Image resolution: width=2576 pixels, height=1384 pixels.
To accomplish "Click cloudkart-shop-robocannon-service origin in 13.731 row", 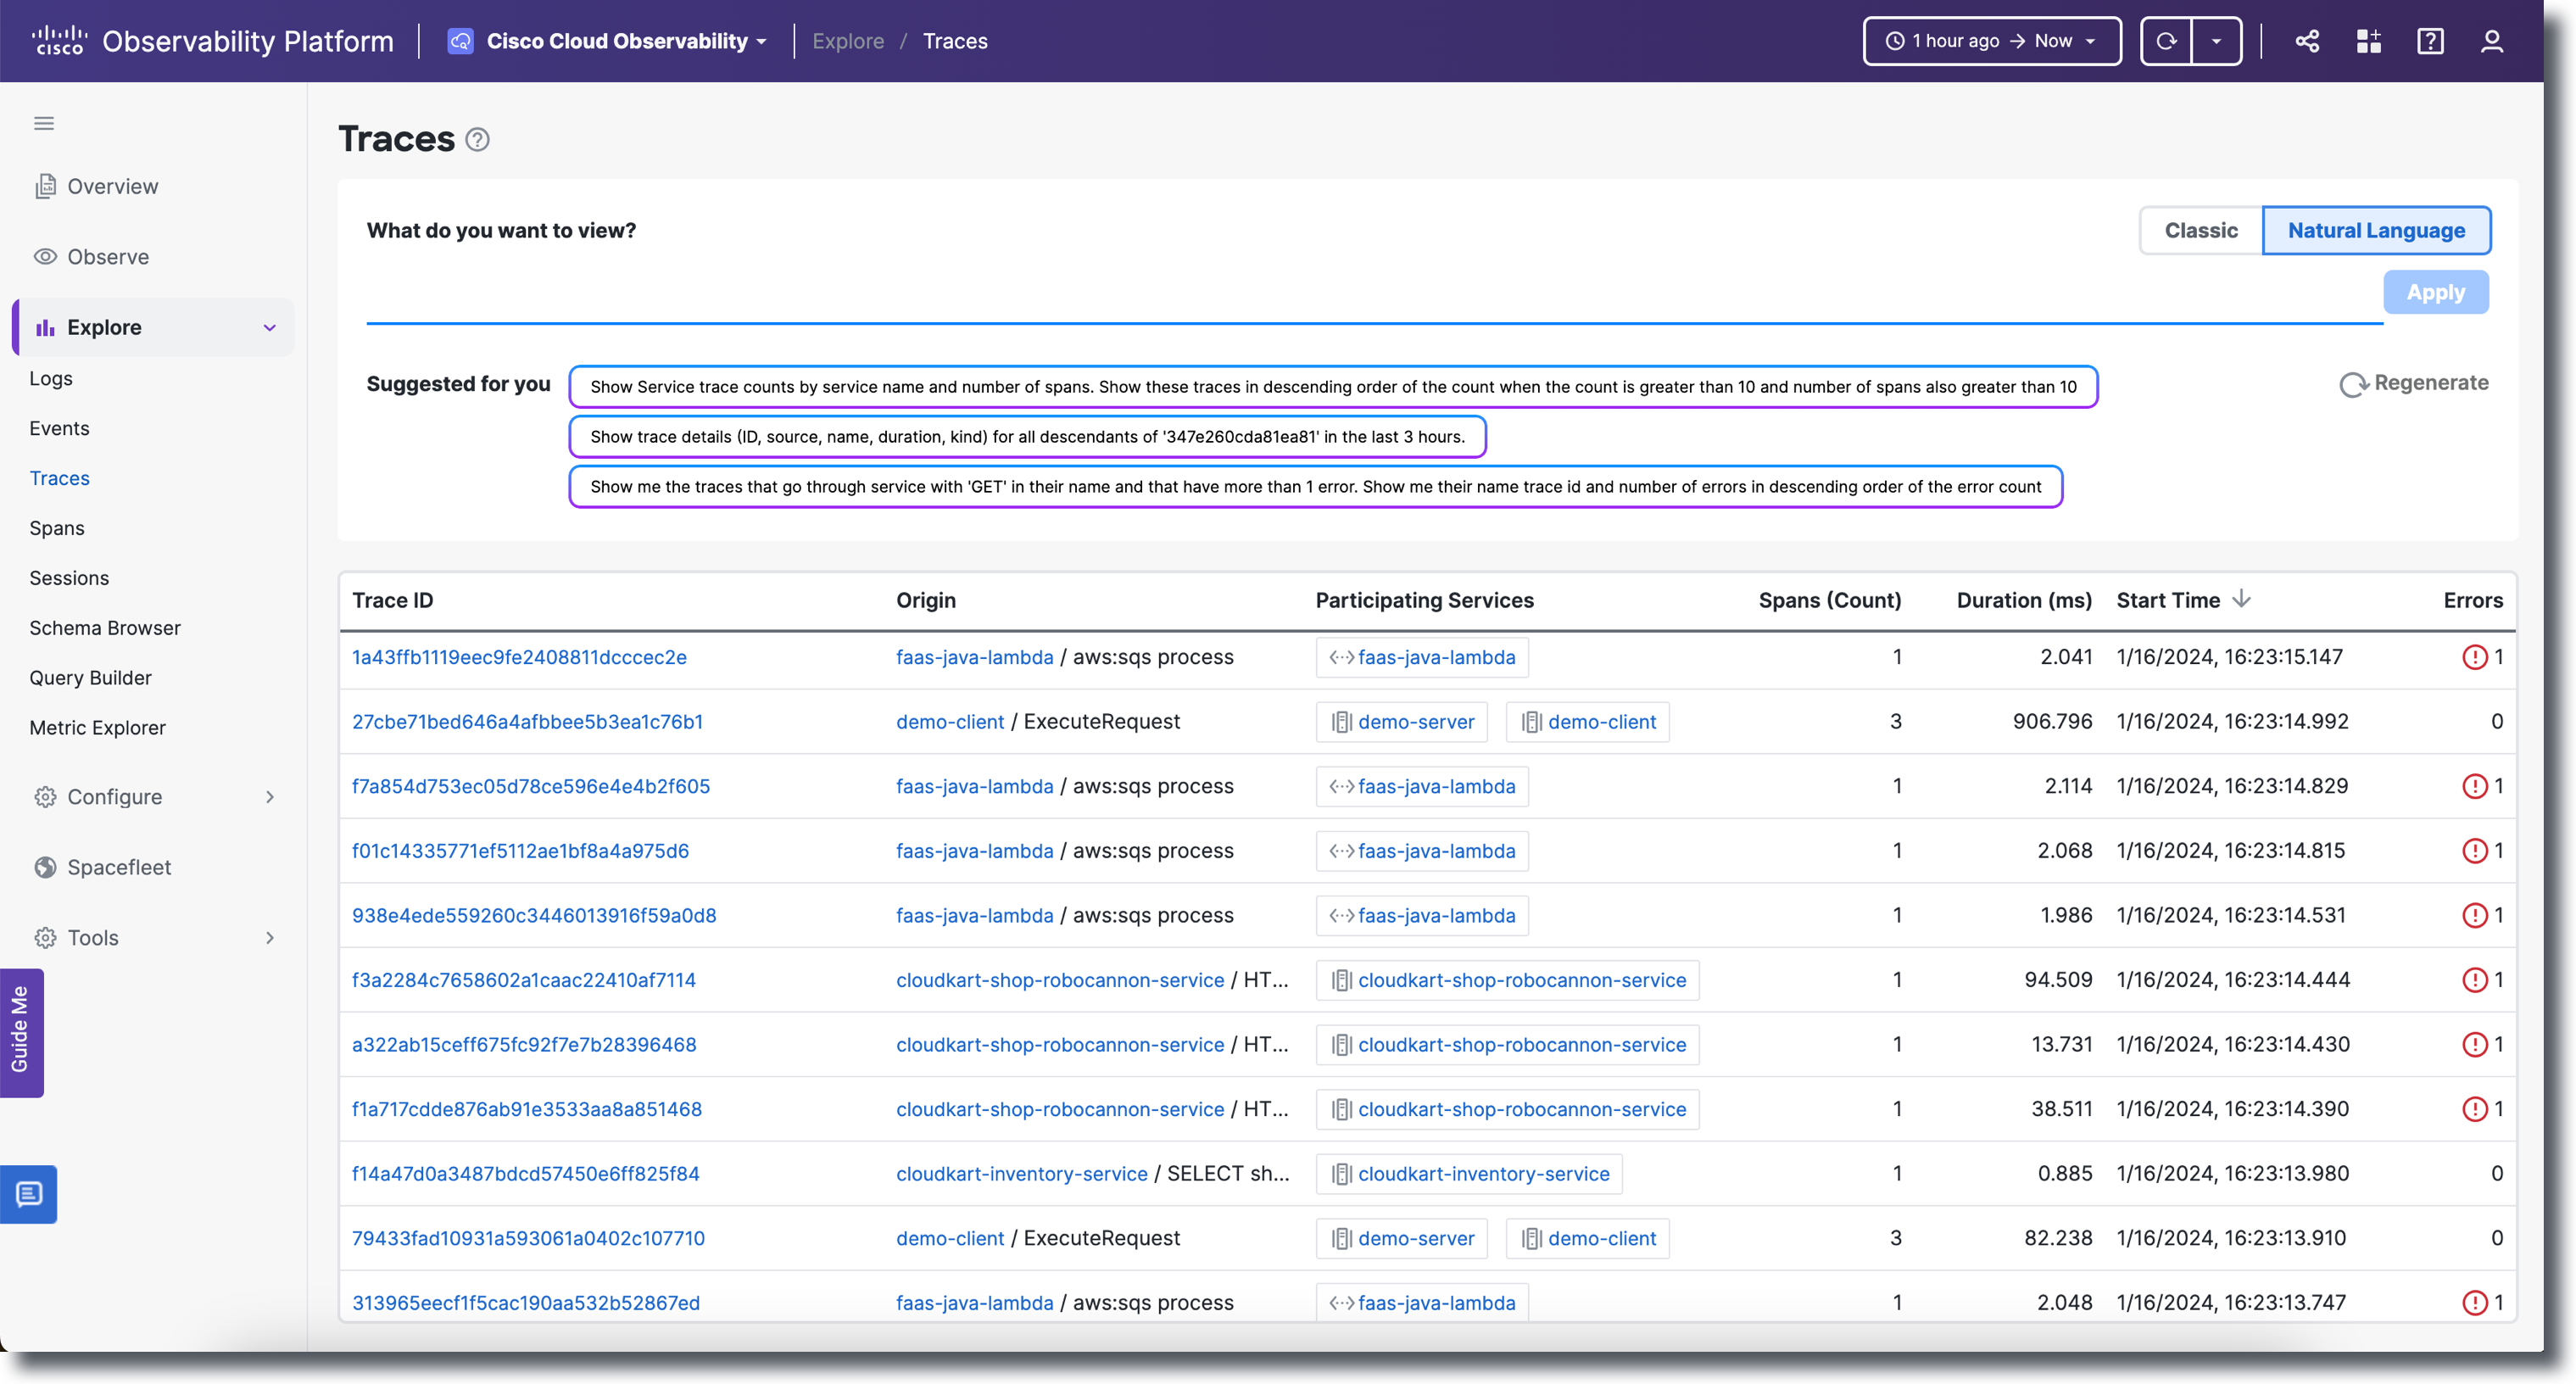I will tap(1059, 1045).
